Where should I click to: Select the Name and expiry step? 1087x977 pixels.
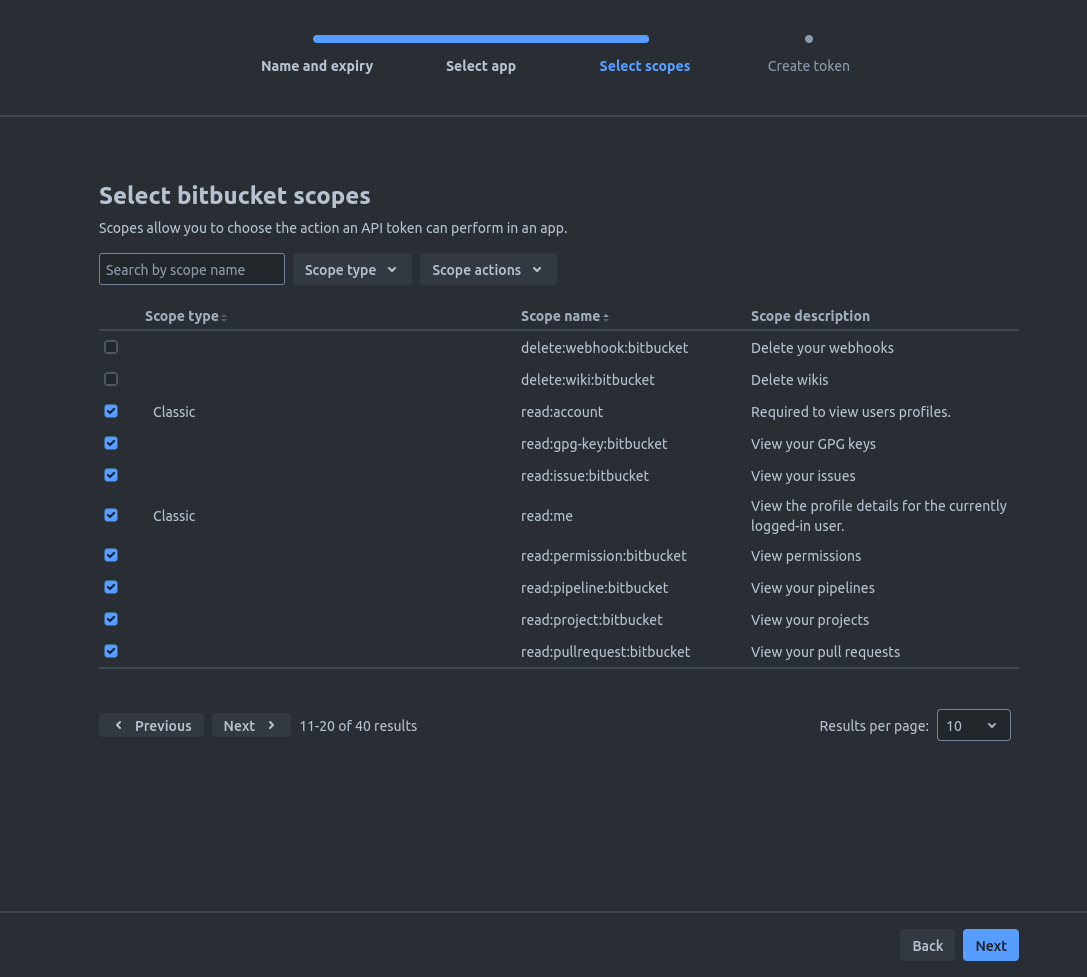(x=317, y=66)
